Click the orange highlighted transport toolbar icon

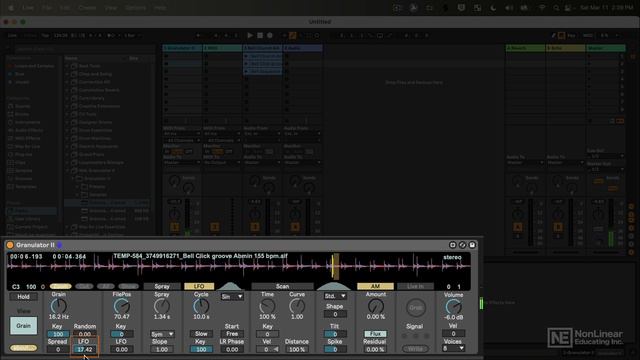[x=293, y=36]
